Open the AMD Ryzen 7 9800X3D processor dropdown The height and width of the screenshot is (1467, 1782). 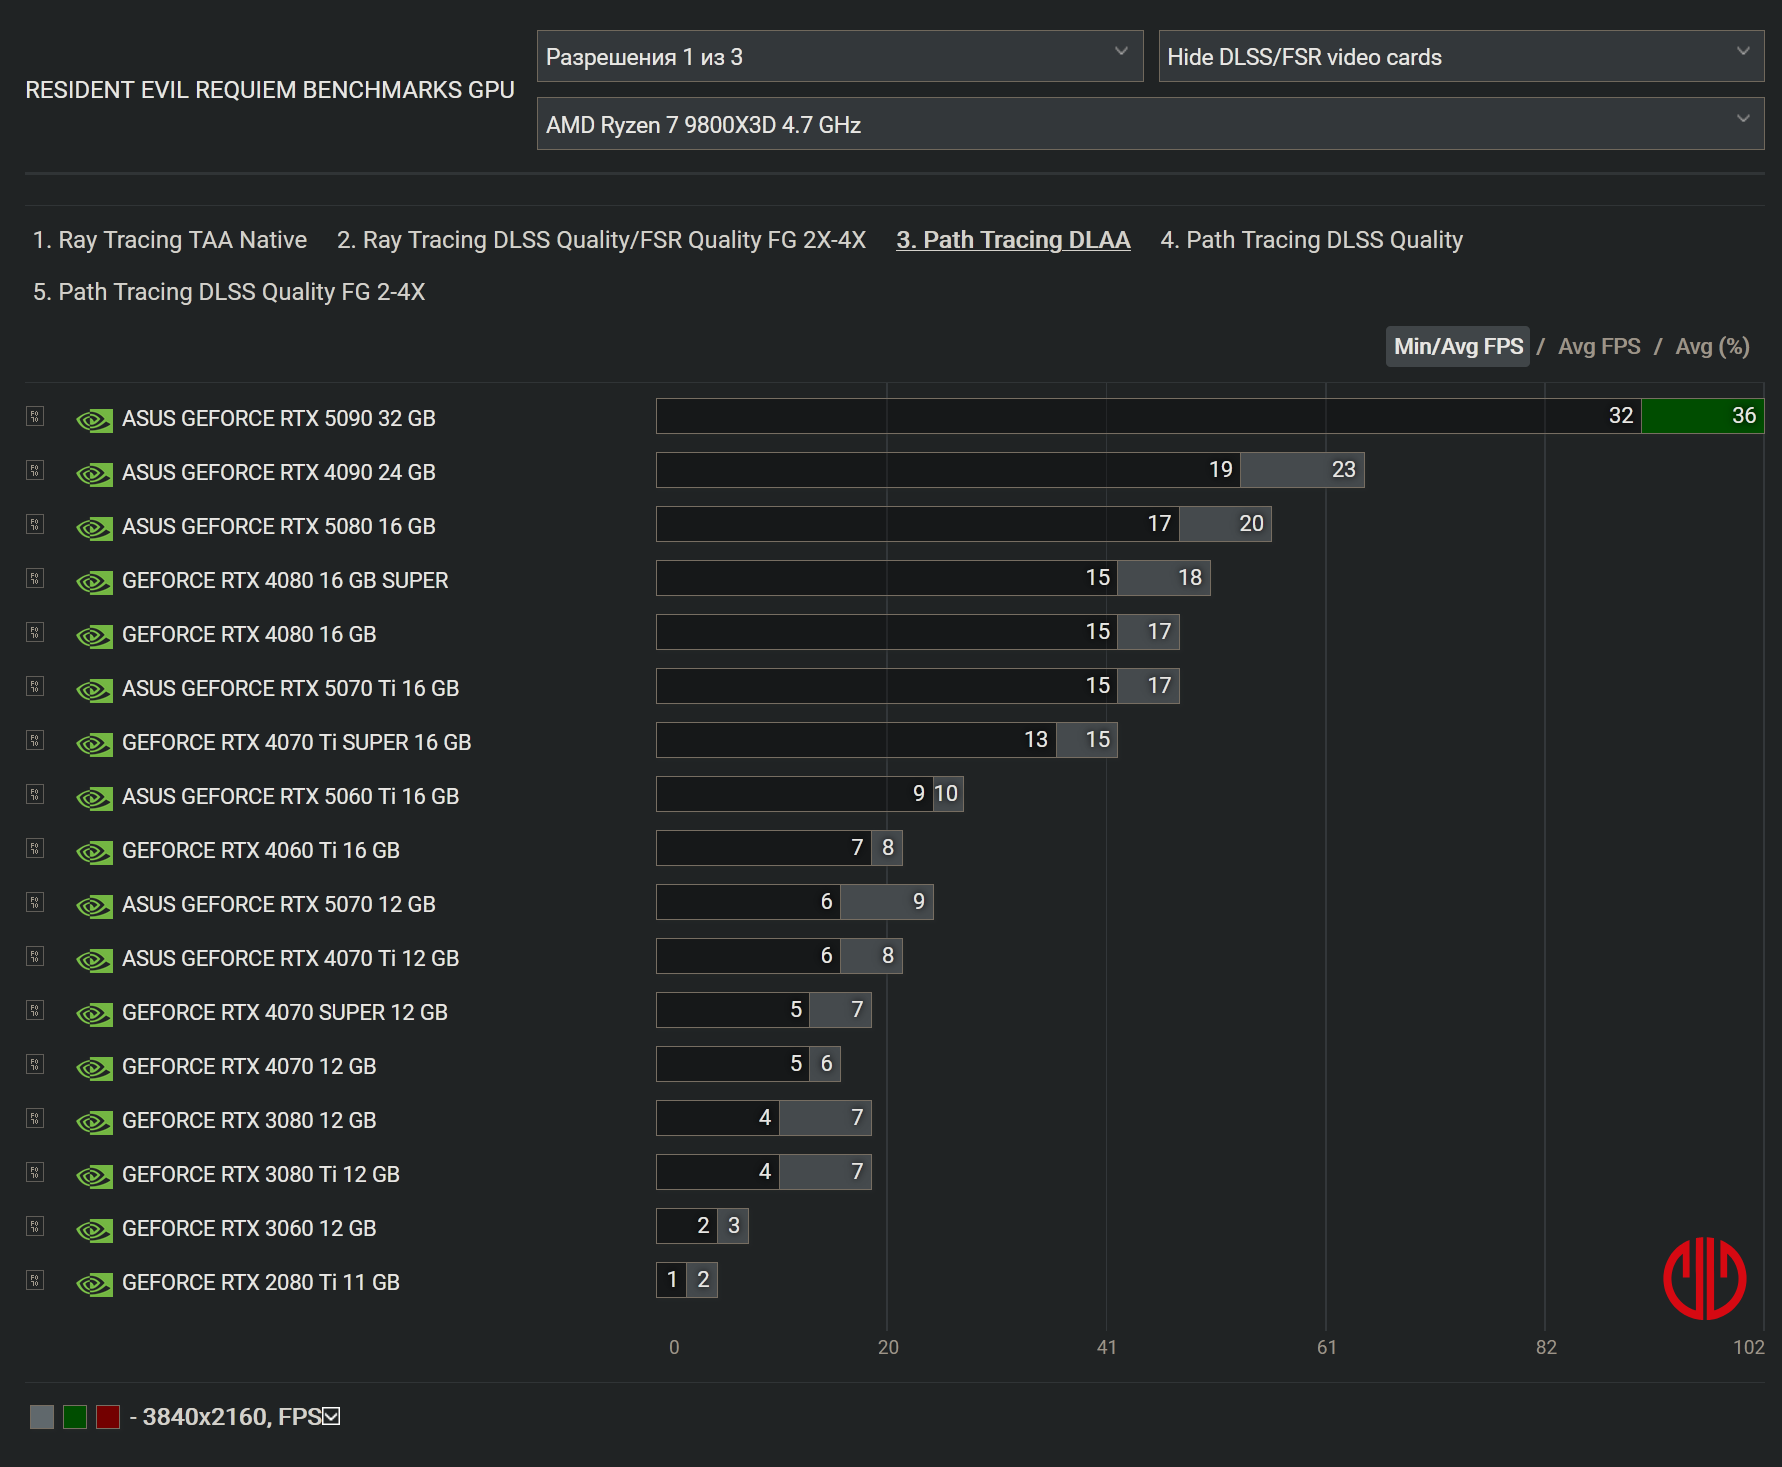click(1149, 125)
